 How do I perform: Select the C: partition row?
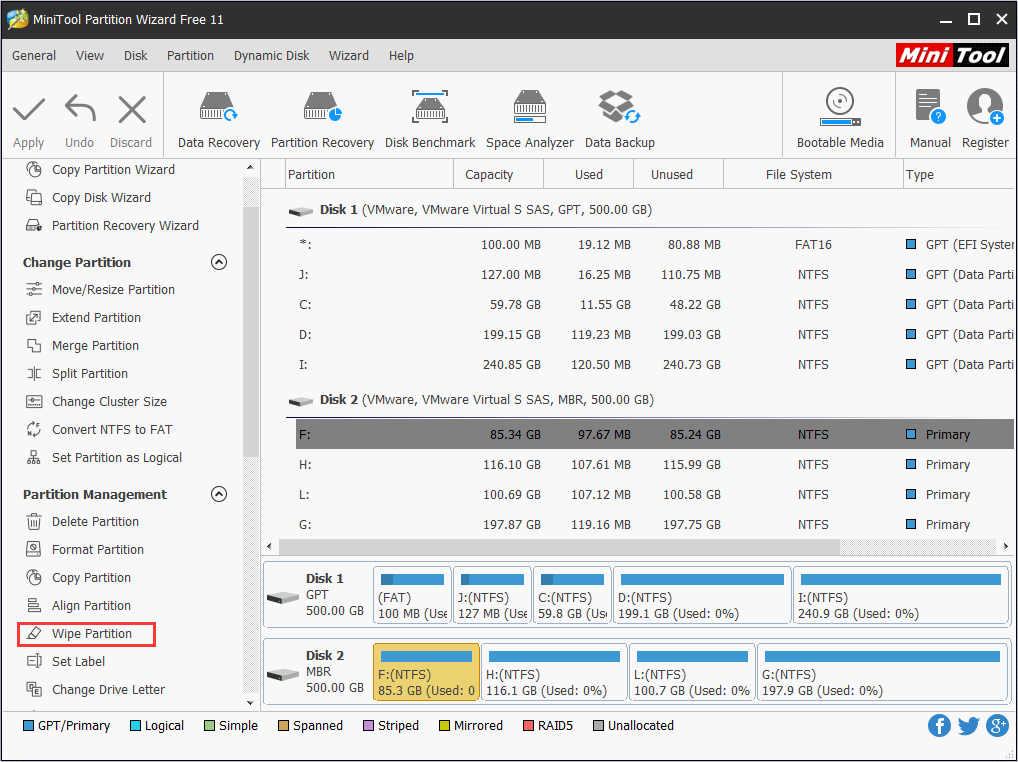tap(654, 304)
